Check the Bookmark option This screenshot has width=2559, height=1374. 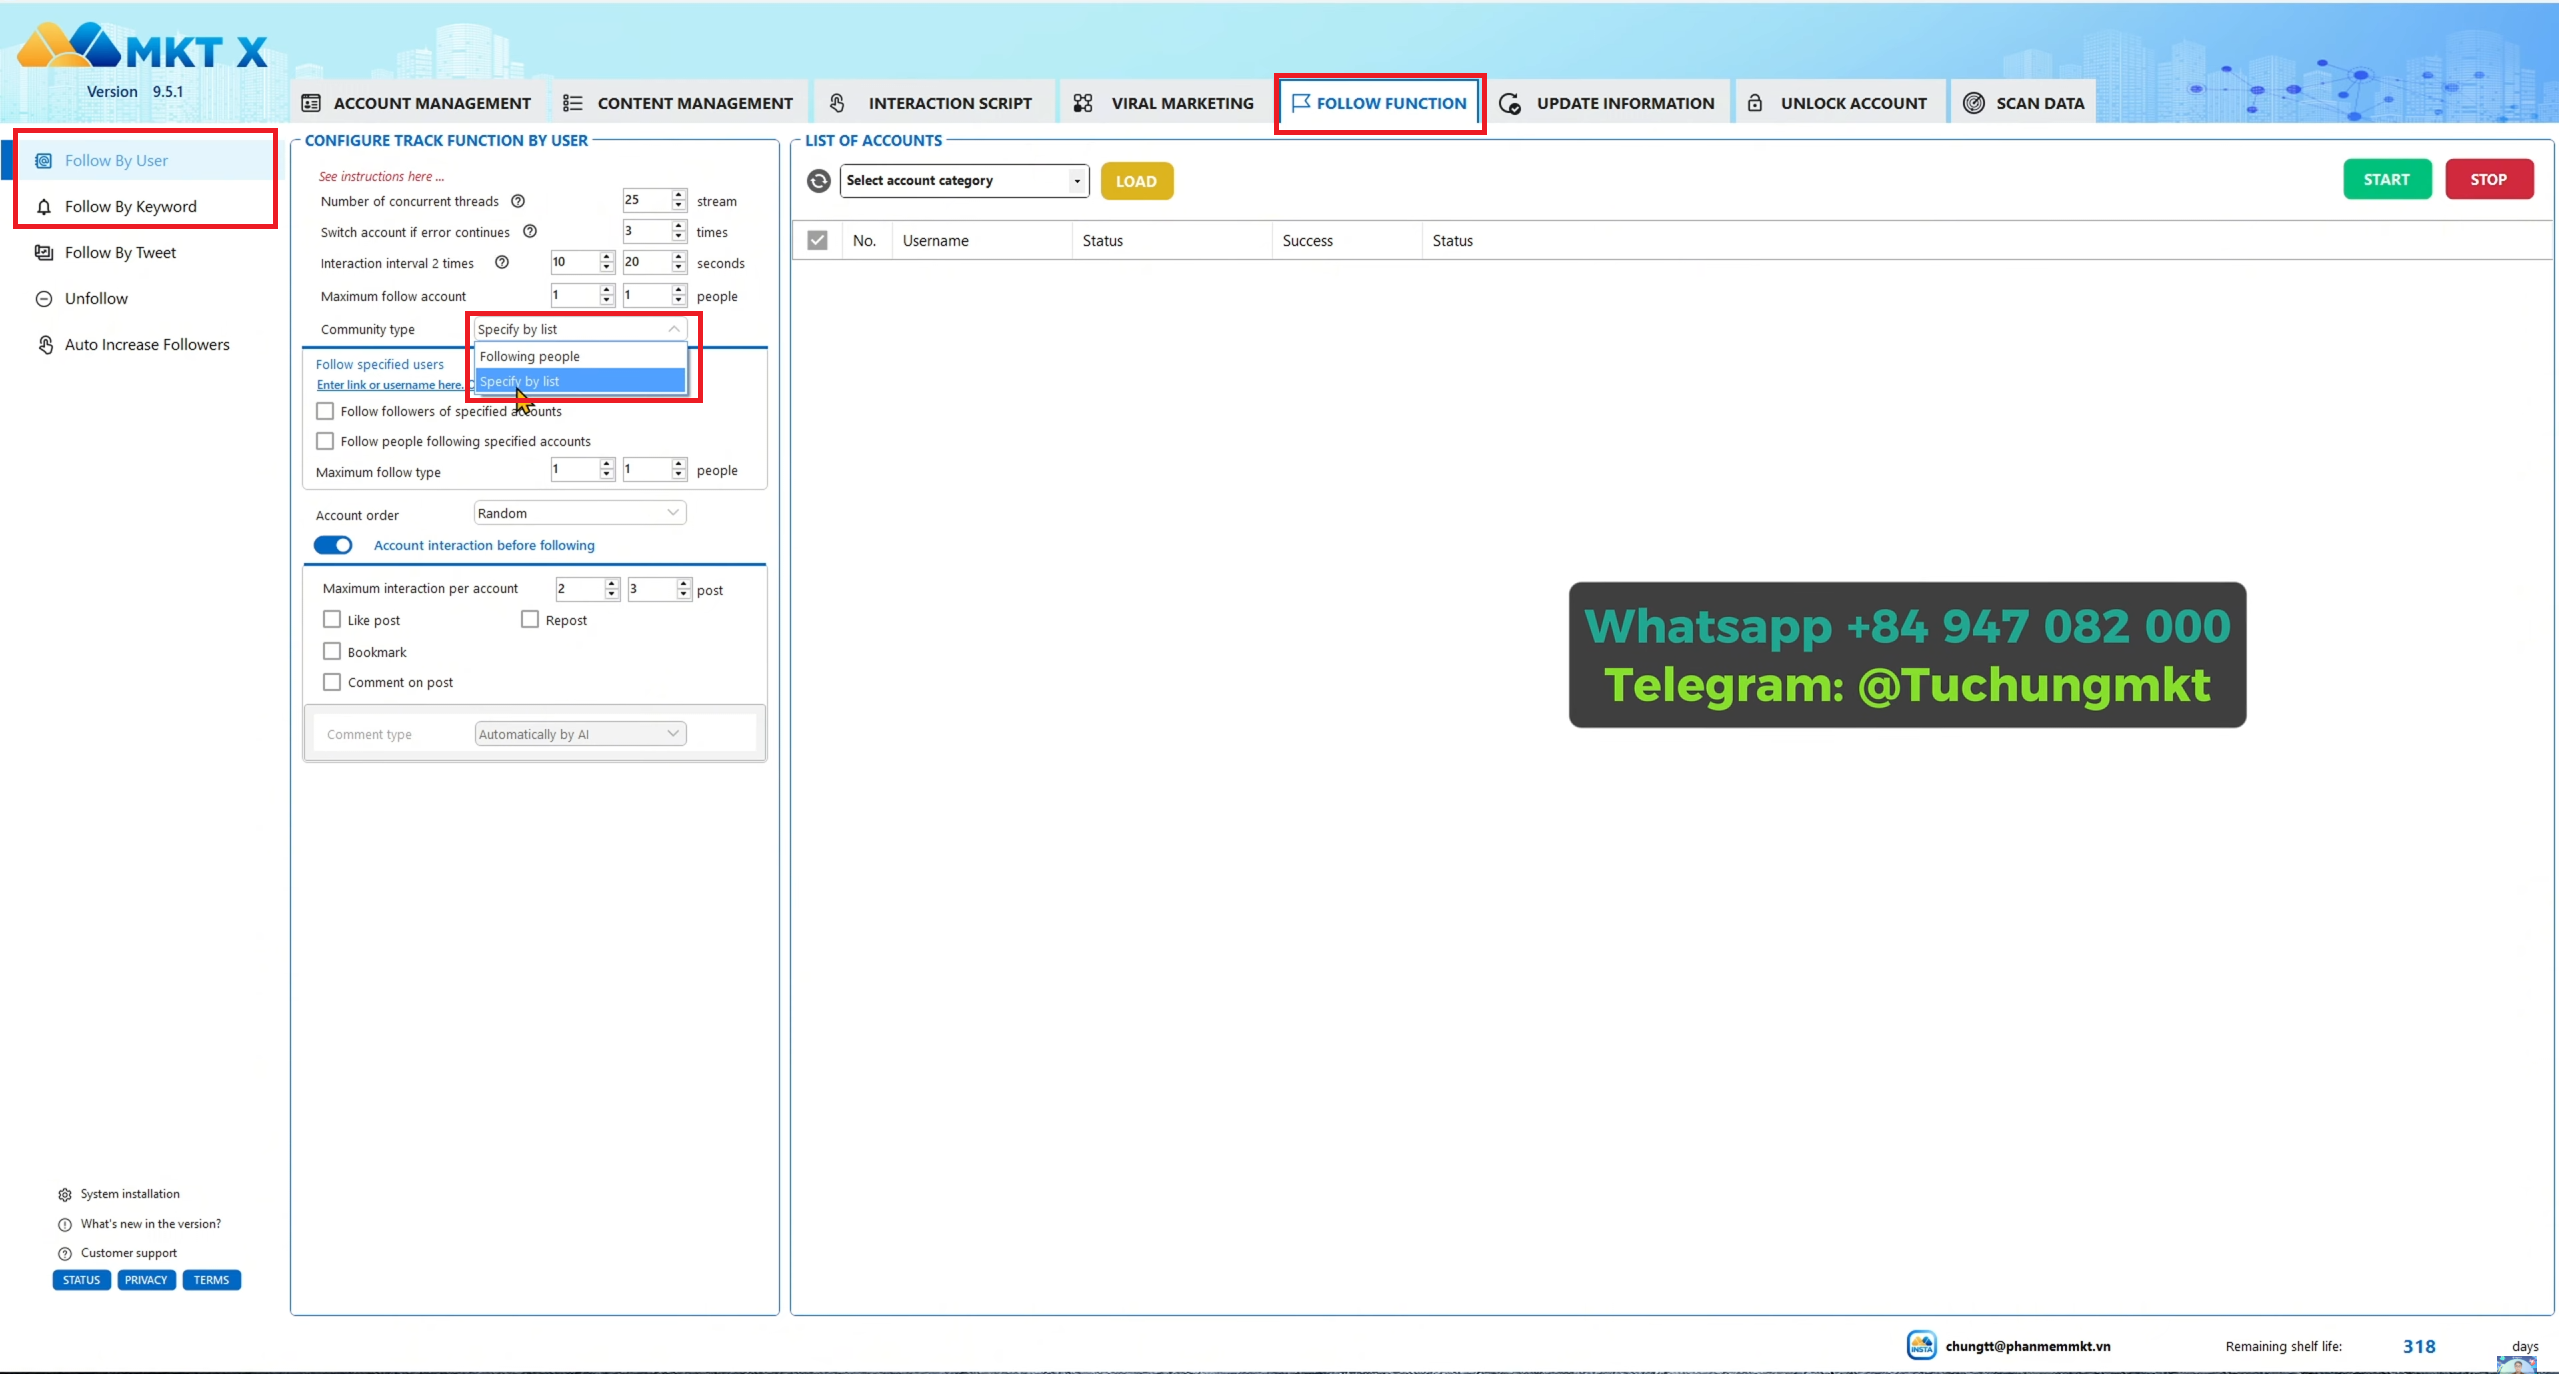332,651
